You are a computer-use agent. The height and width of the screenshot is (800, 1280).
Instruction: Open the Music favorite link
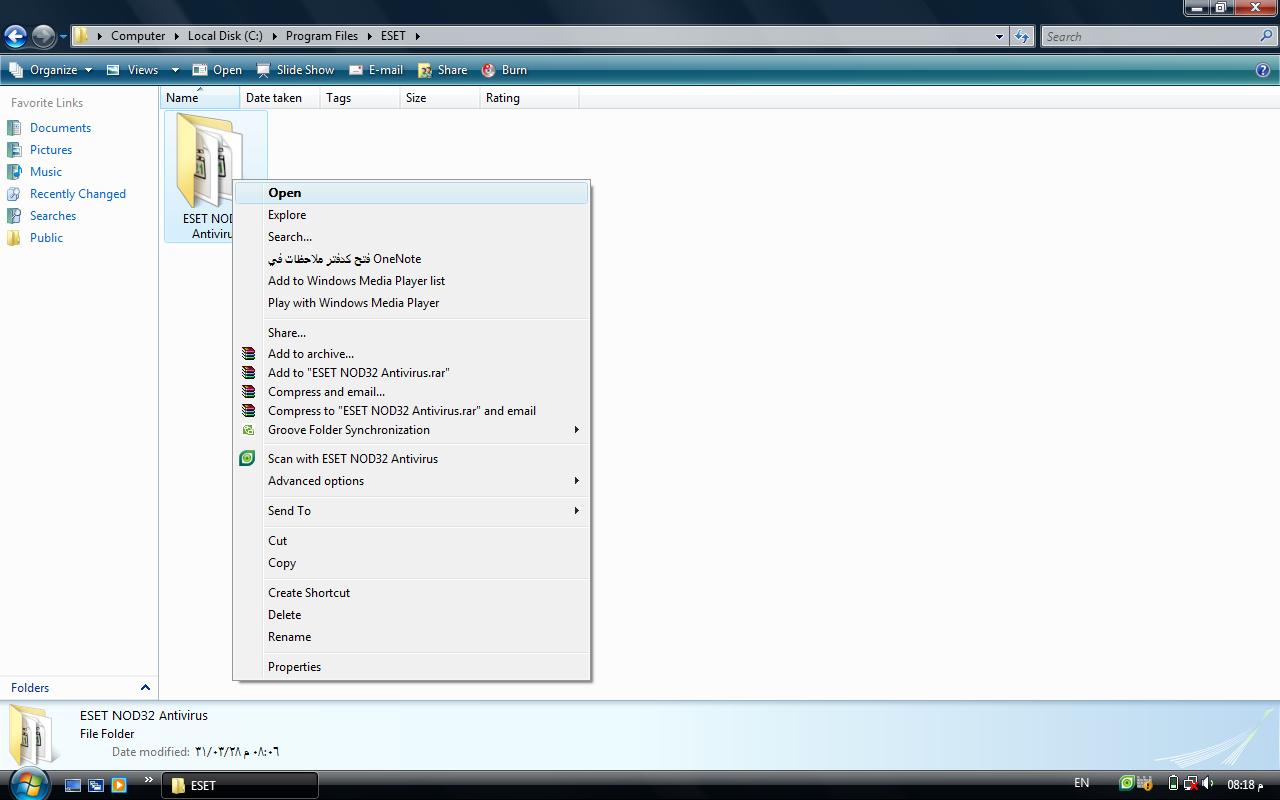(x=45, y=172)
